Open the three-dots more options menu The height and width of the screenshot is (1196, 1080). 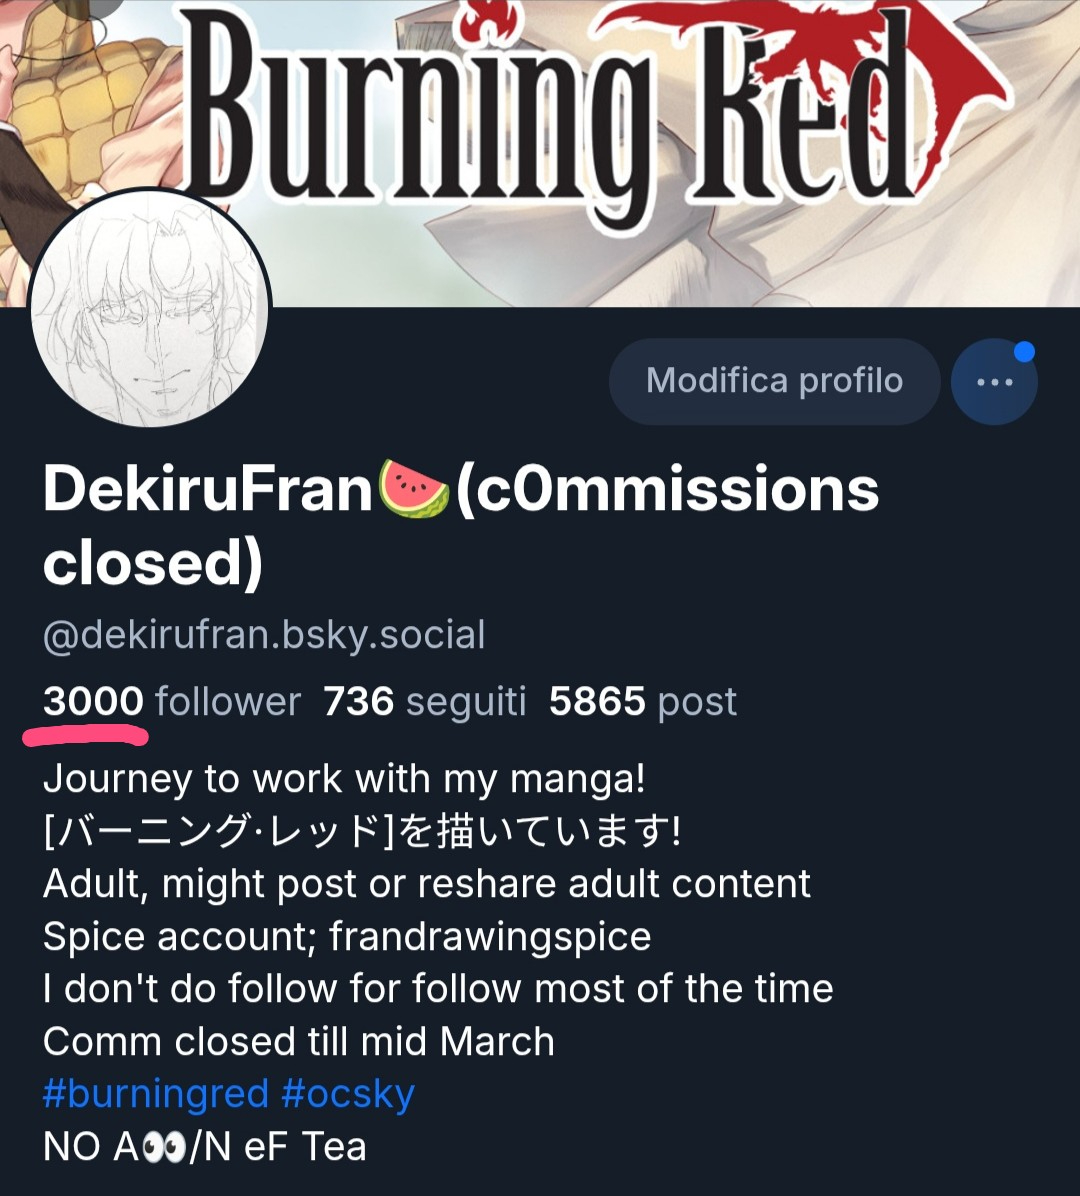[994, 382]
